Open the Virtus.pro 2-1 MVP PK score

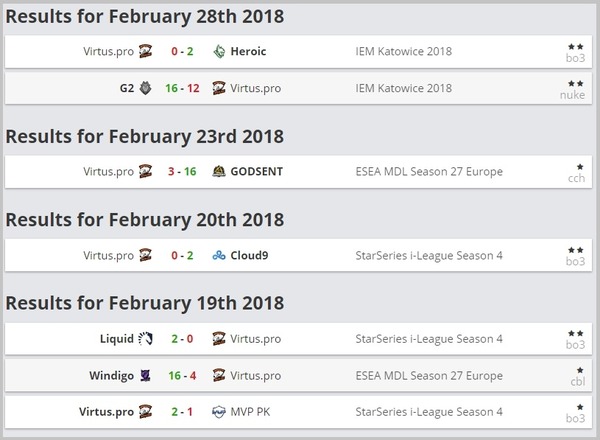click(x=182, y=412)
